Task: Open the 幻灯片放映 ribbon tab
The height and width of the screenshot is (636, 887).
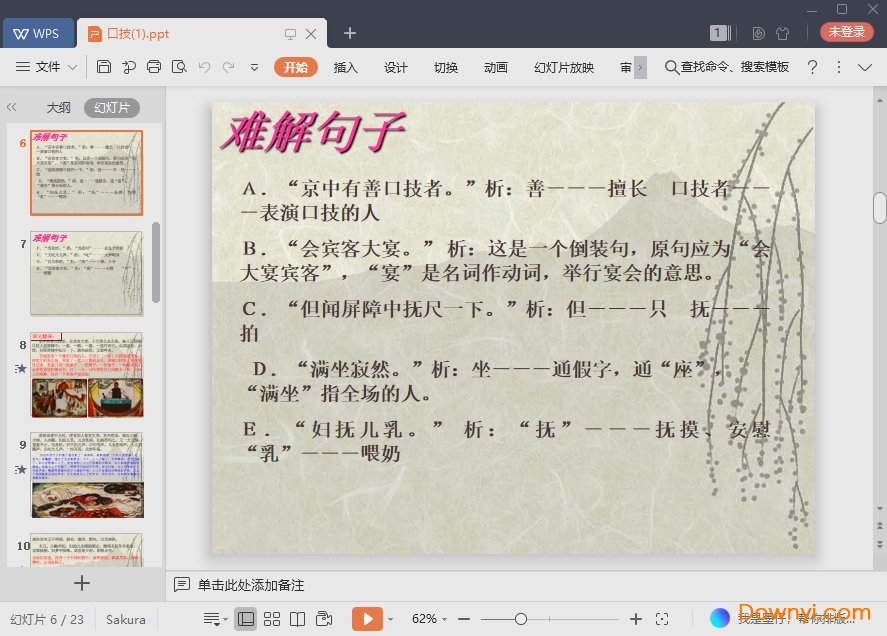Action: coord(563,67)
